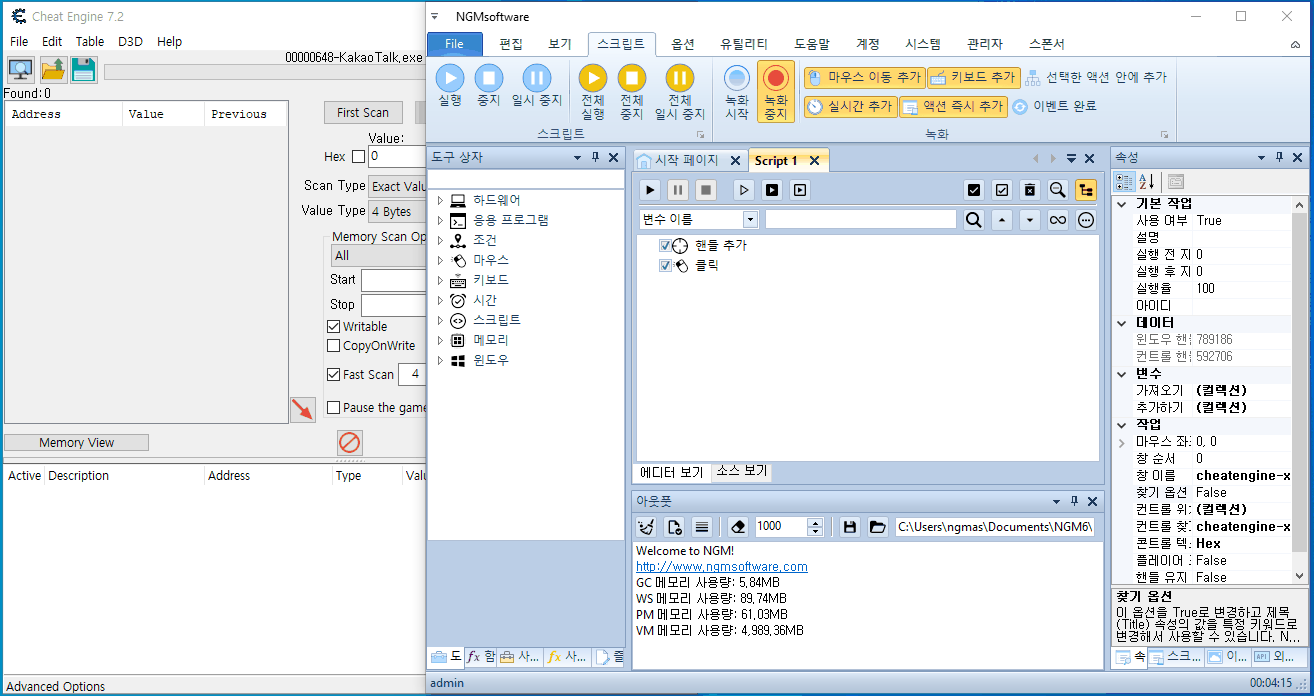
Task: Click the eraser icon in 아웃풋 panel
Action: (738, 526)
